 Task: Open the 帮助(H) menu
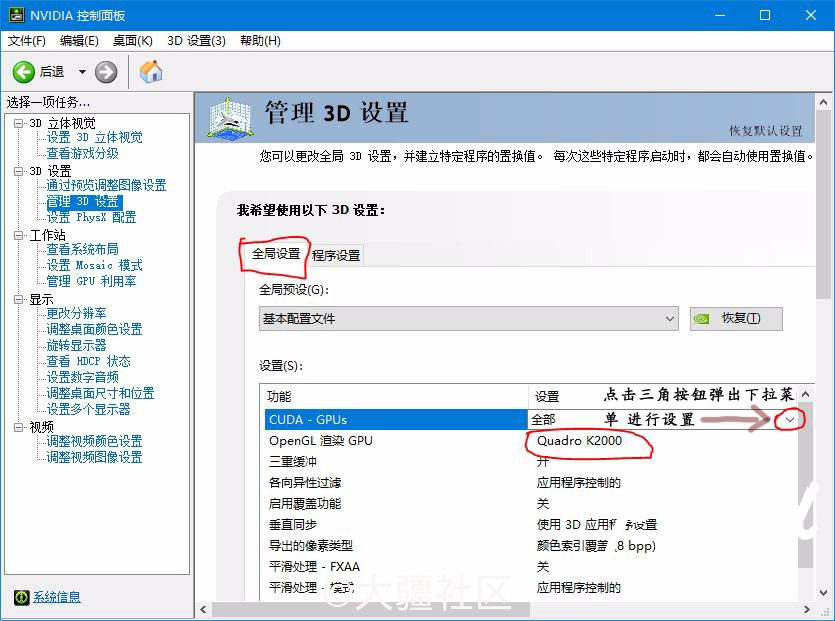(260, 41)
